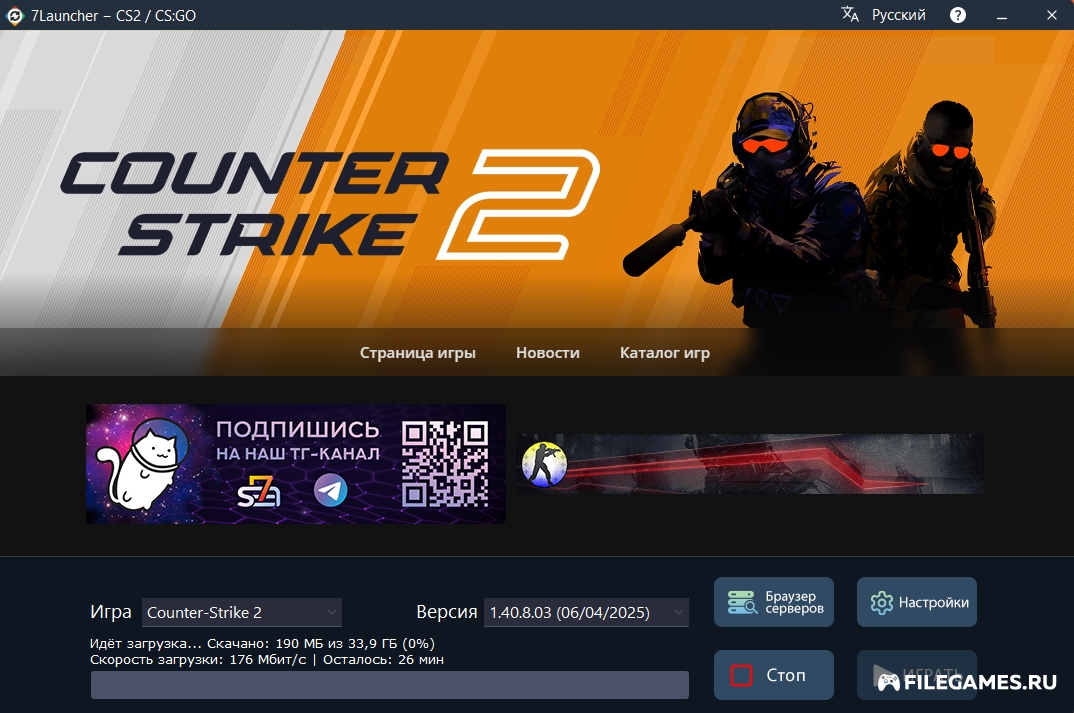This screenshot has height=713, width=1074.
Task: Click the Telegram paper plane icon
Action: pyautogui.click(x=330, y=490)
